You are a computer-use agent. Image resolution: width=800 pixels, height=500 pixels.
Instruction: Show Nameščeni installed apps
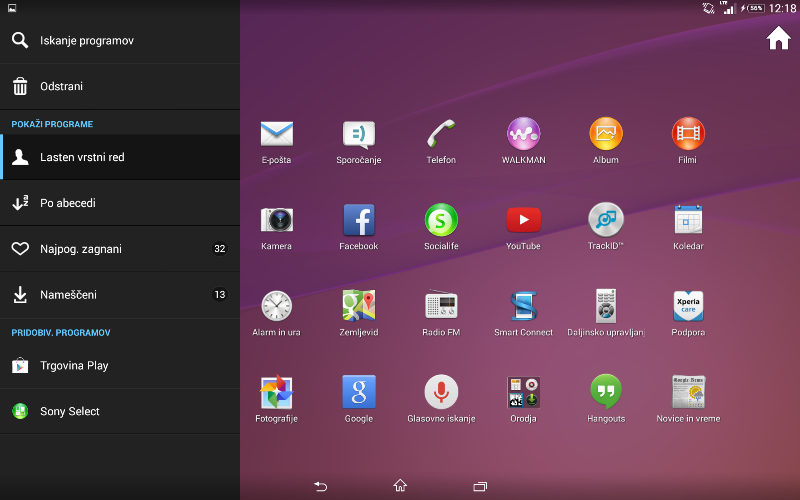click(120, 295)
